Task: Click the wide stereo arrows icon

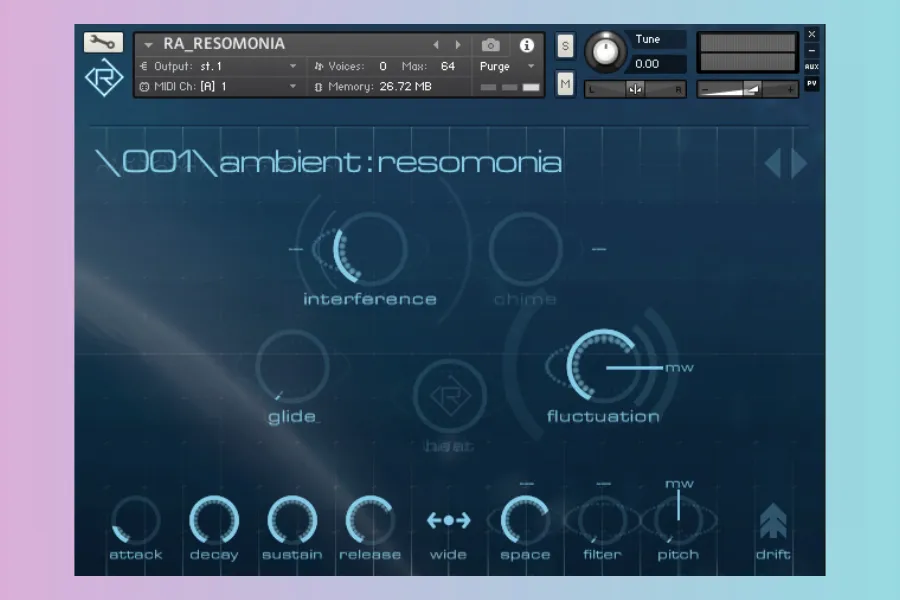Action: point(448,520)
